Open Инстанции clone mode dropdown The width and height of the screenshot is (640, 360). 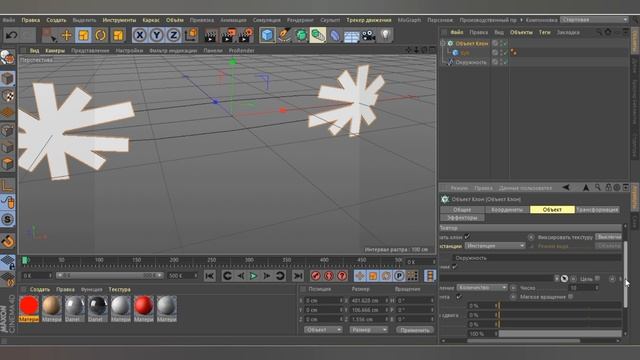[x=495, y=246]
